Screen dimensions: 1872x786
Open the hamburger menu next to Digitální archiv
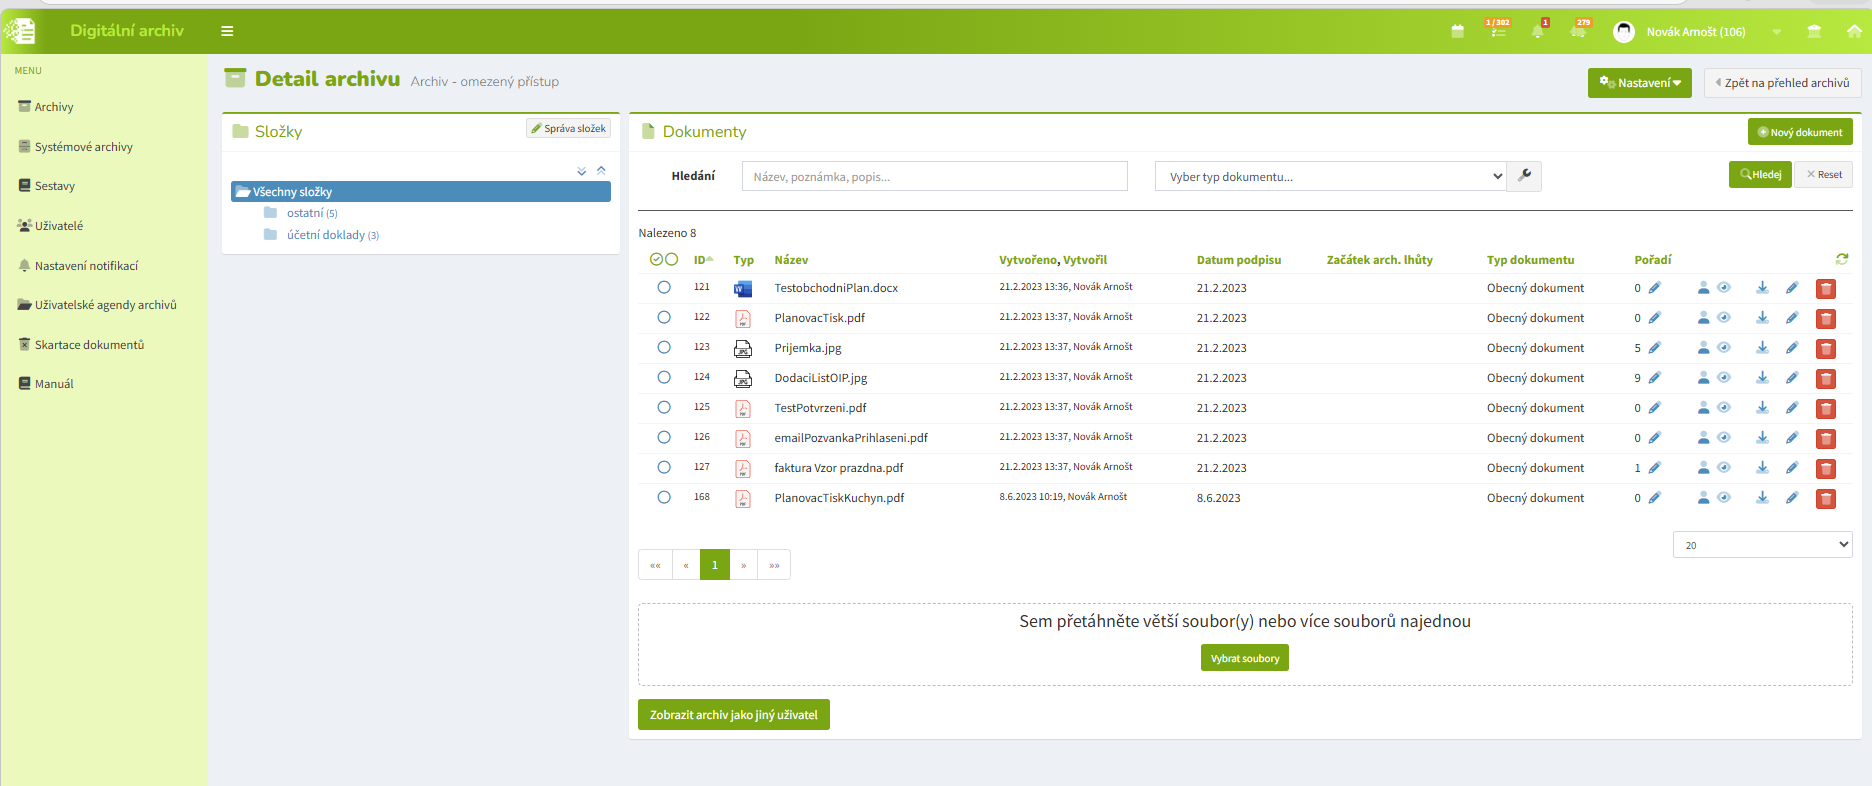tap(227, 31)
